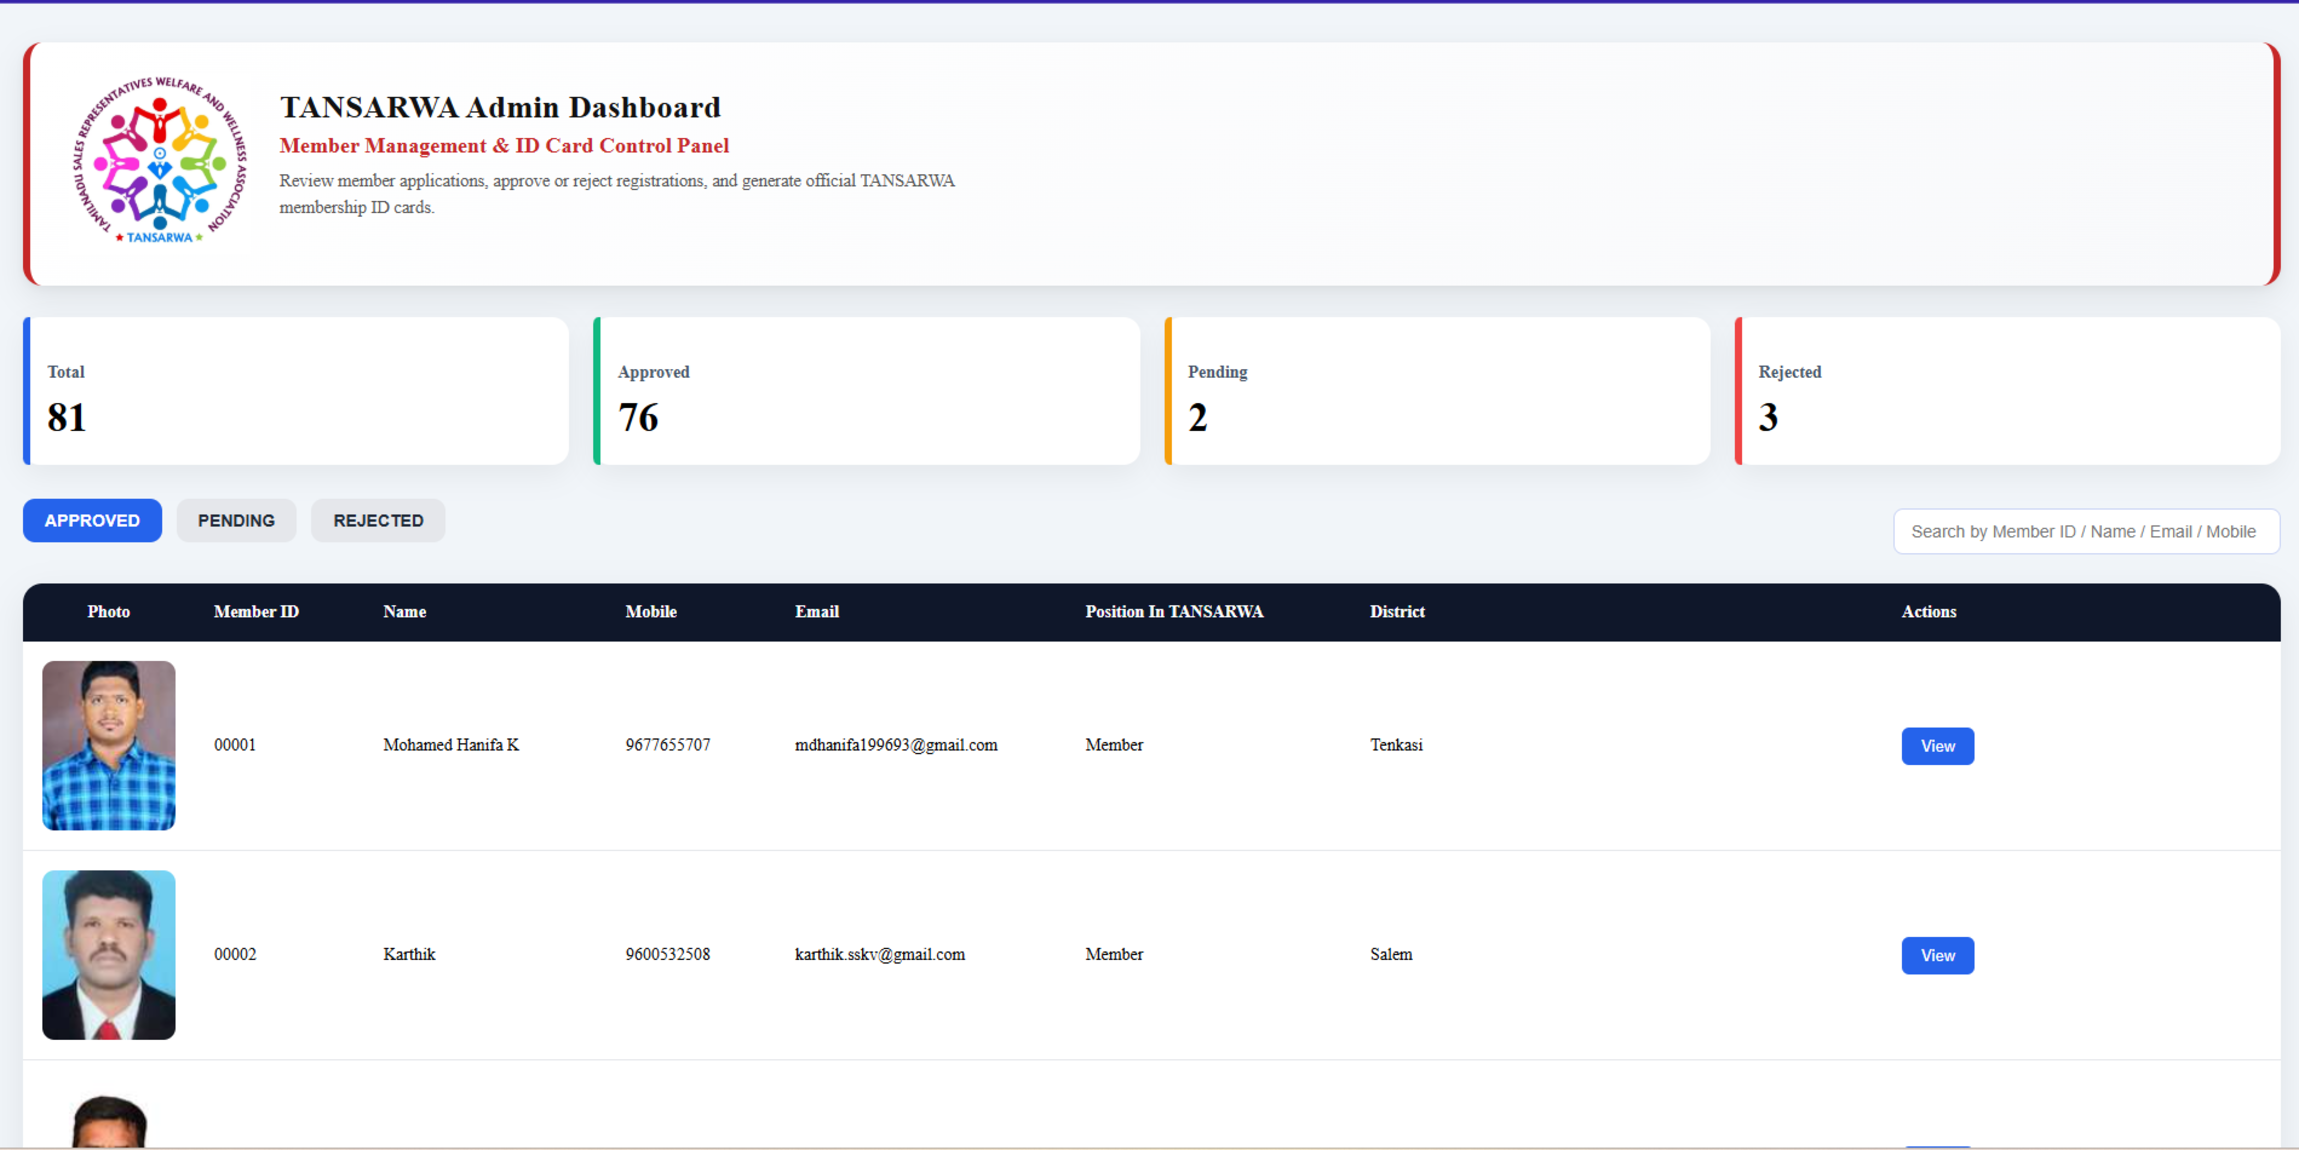Select the APPROVED filter tab
The image size is (2299, 1150).
pos(92,520)
